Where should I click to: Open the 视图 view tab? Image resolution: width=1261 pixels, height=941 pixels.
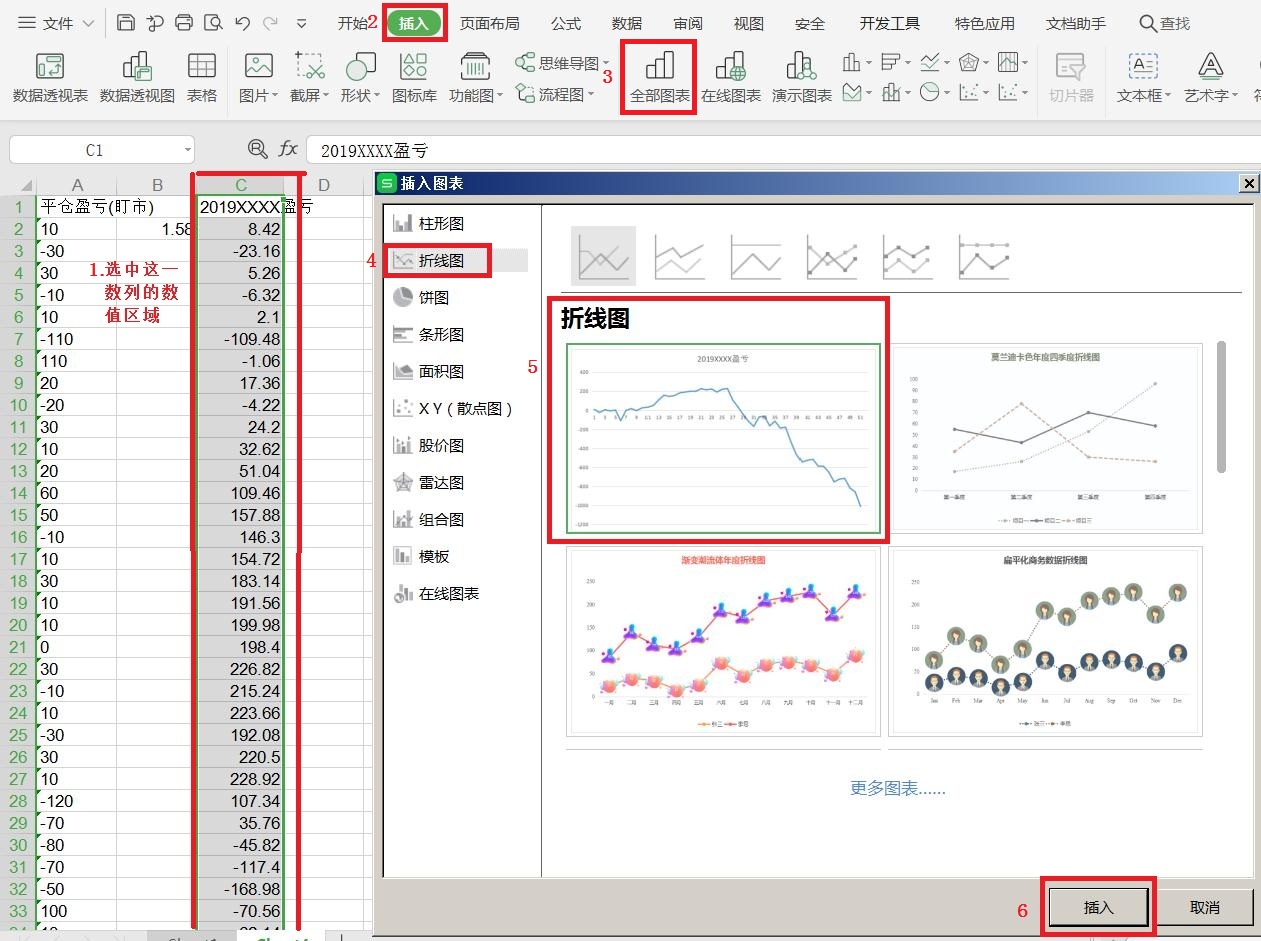click(748, 23)
